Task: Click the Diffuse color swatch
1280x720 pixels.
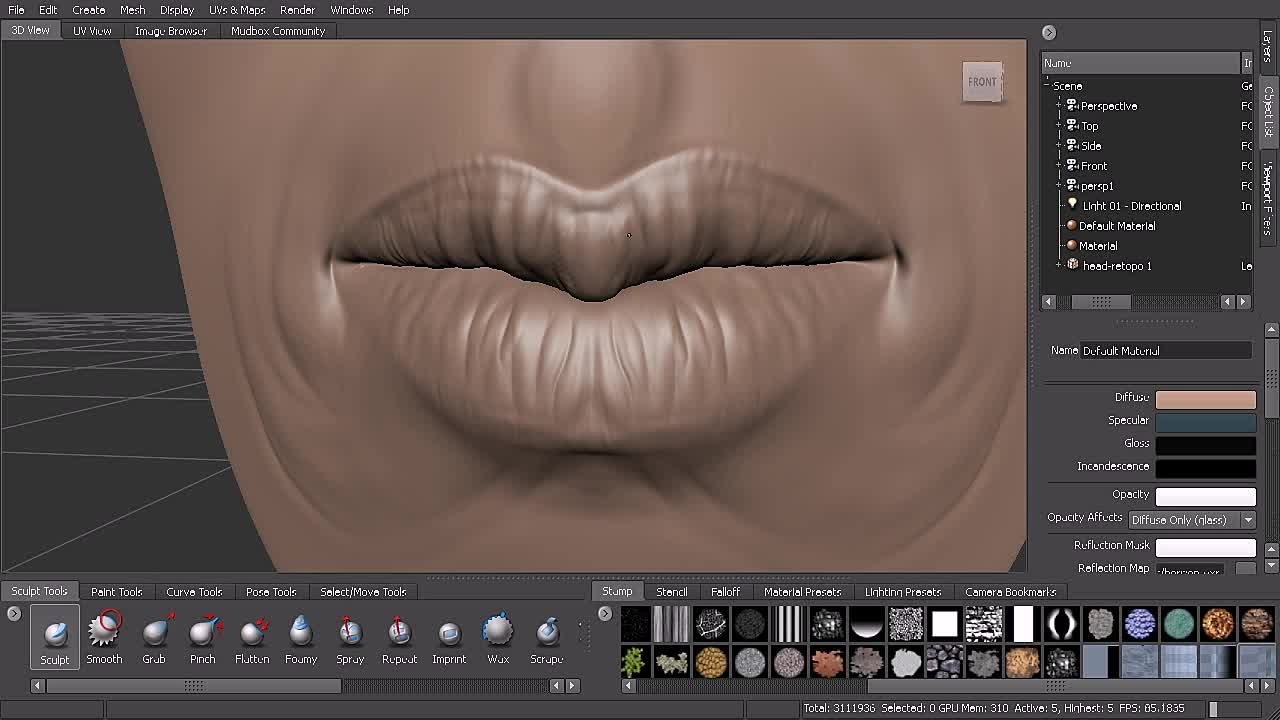Action: [1205, 397]
